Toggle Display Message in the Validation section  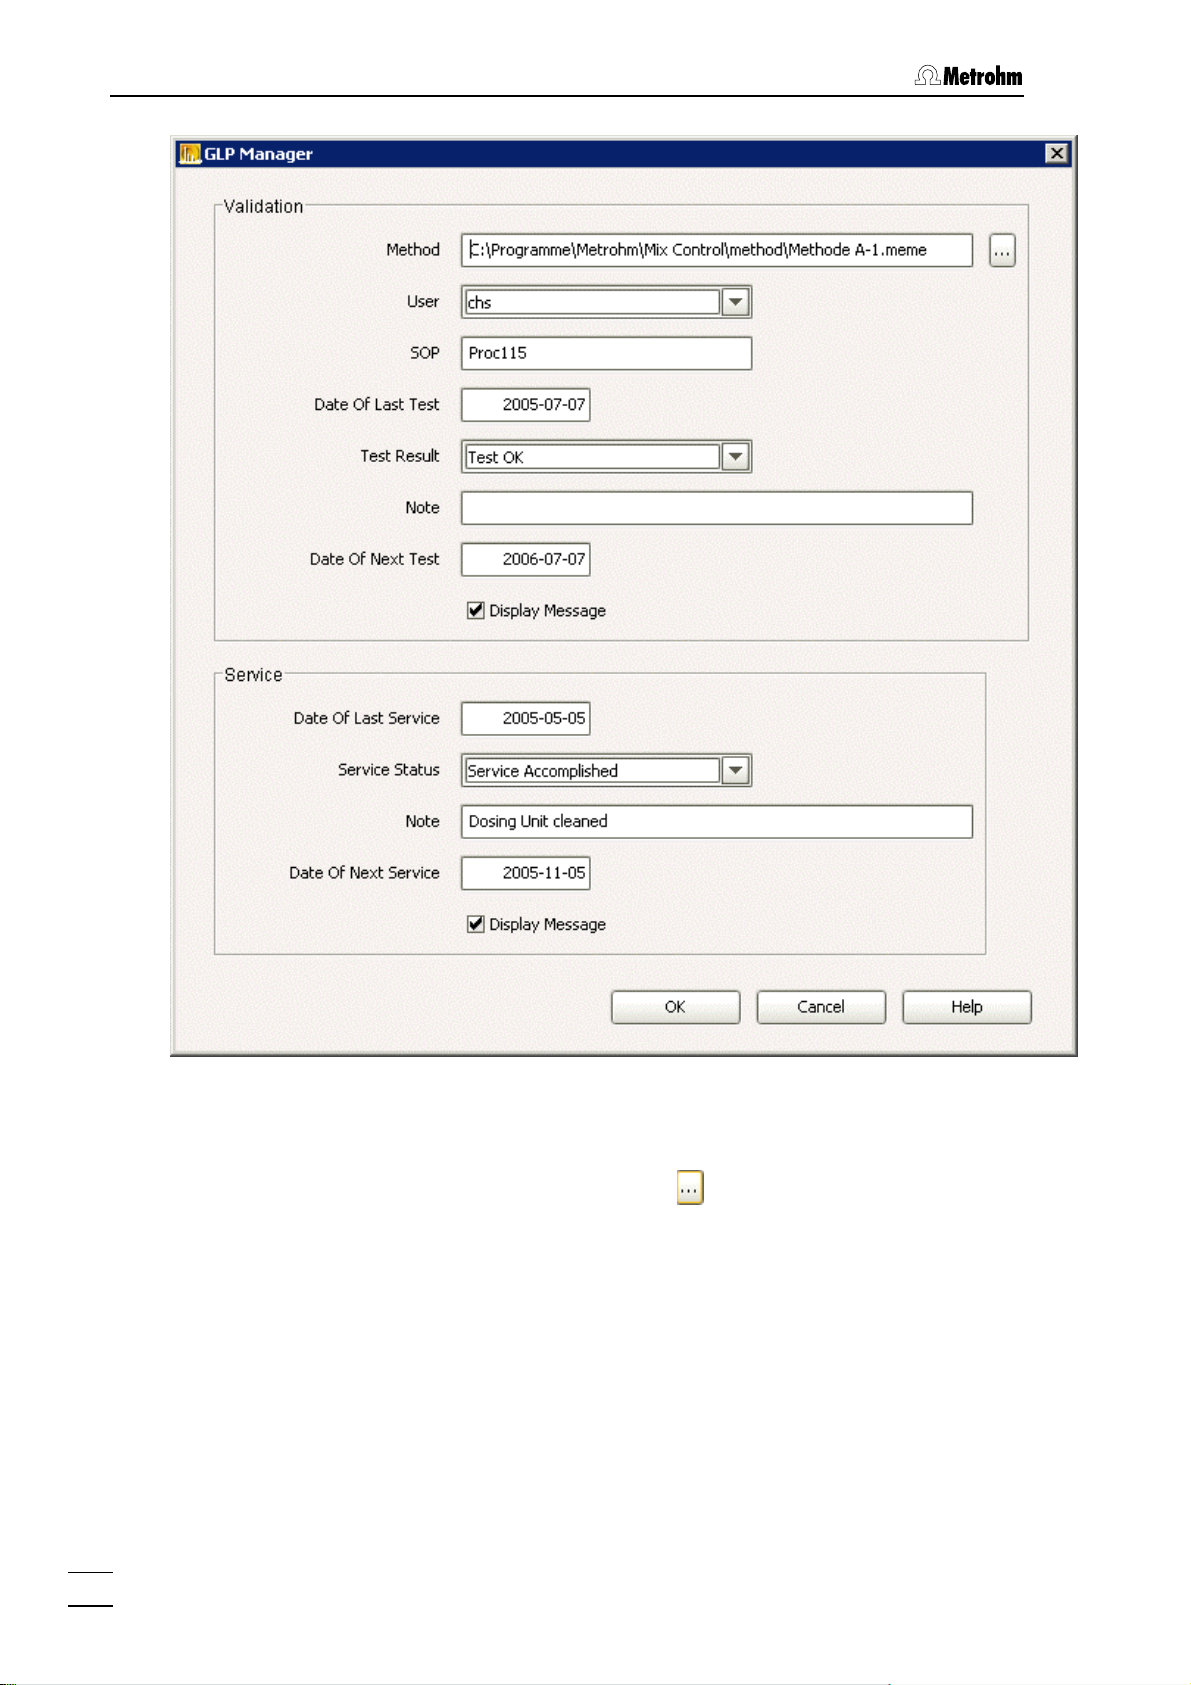476,610
